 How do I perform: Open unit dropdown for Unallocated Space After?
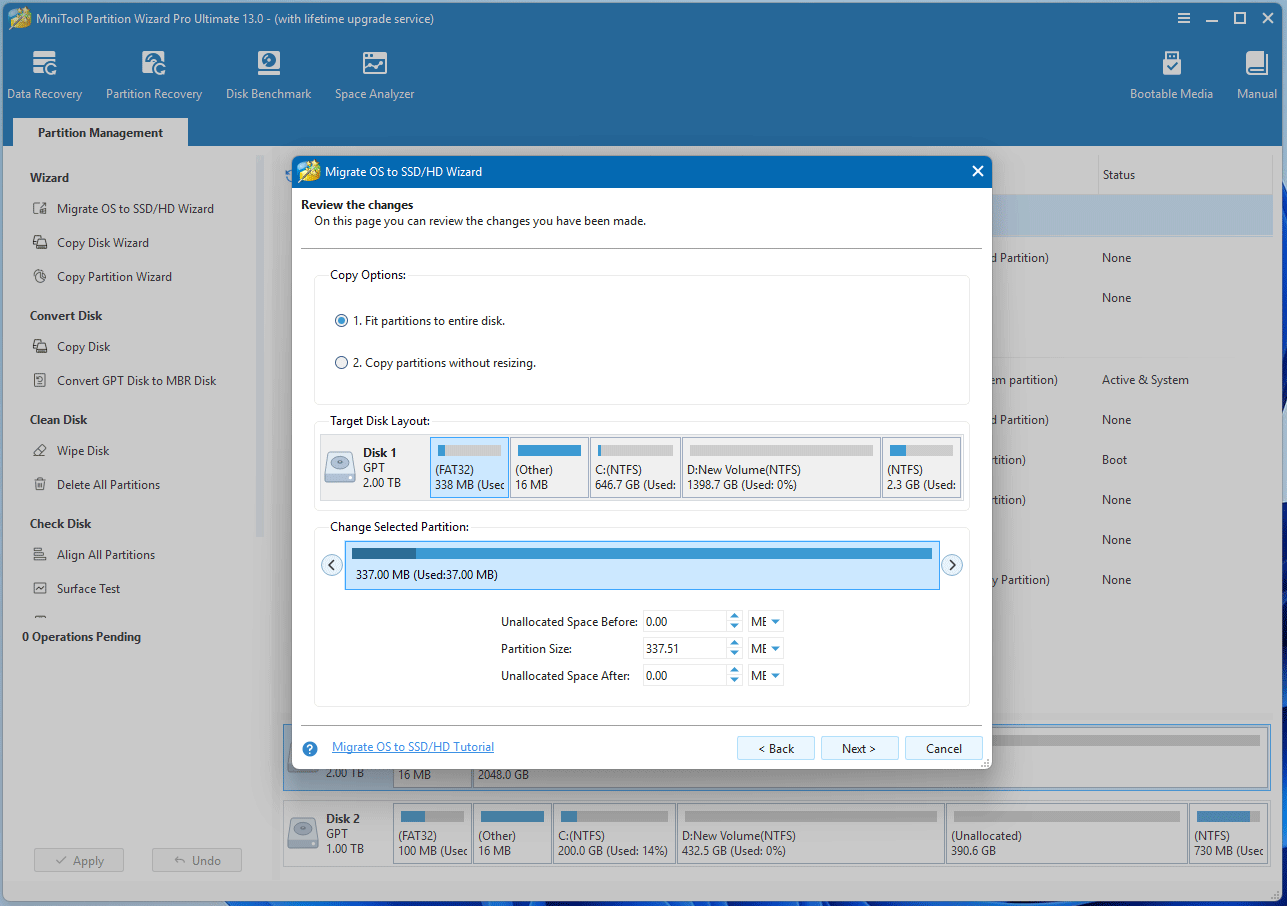(x=766, y=676)
